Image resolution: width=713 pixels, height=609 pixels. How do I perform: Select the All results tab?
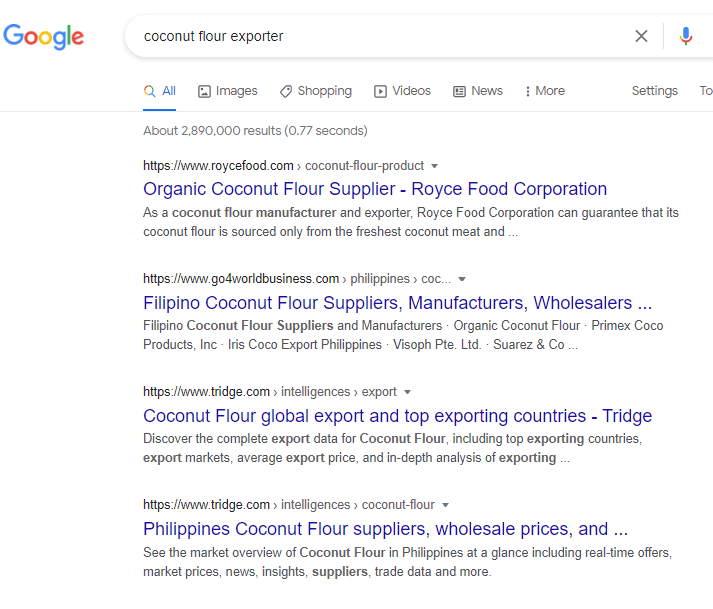(160, 91)
